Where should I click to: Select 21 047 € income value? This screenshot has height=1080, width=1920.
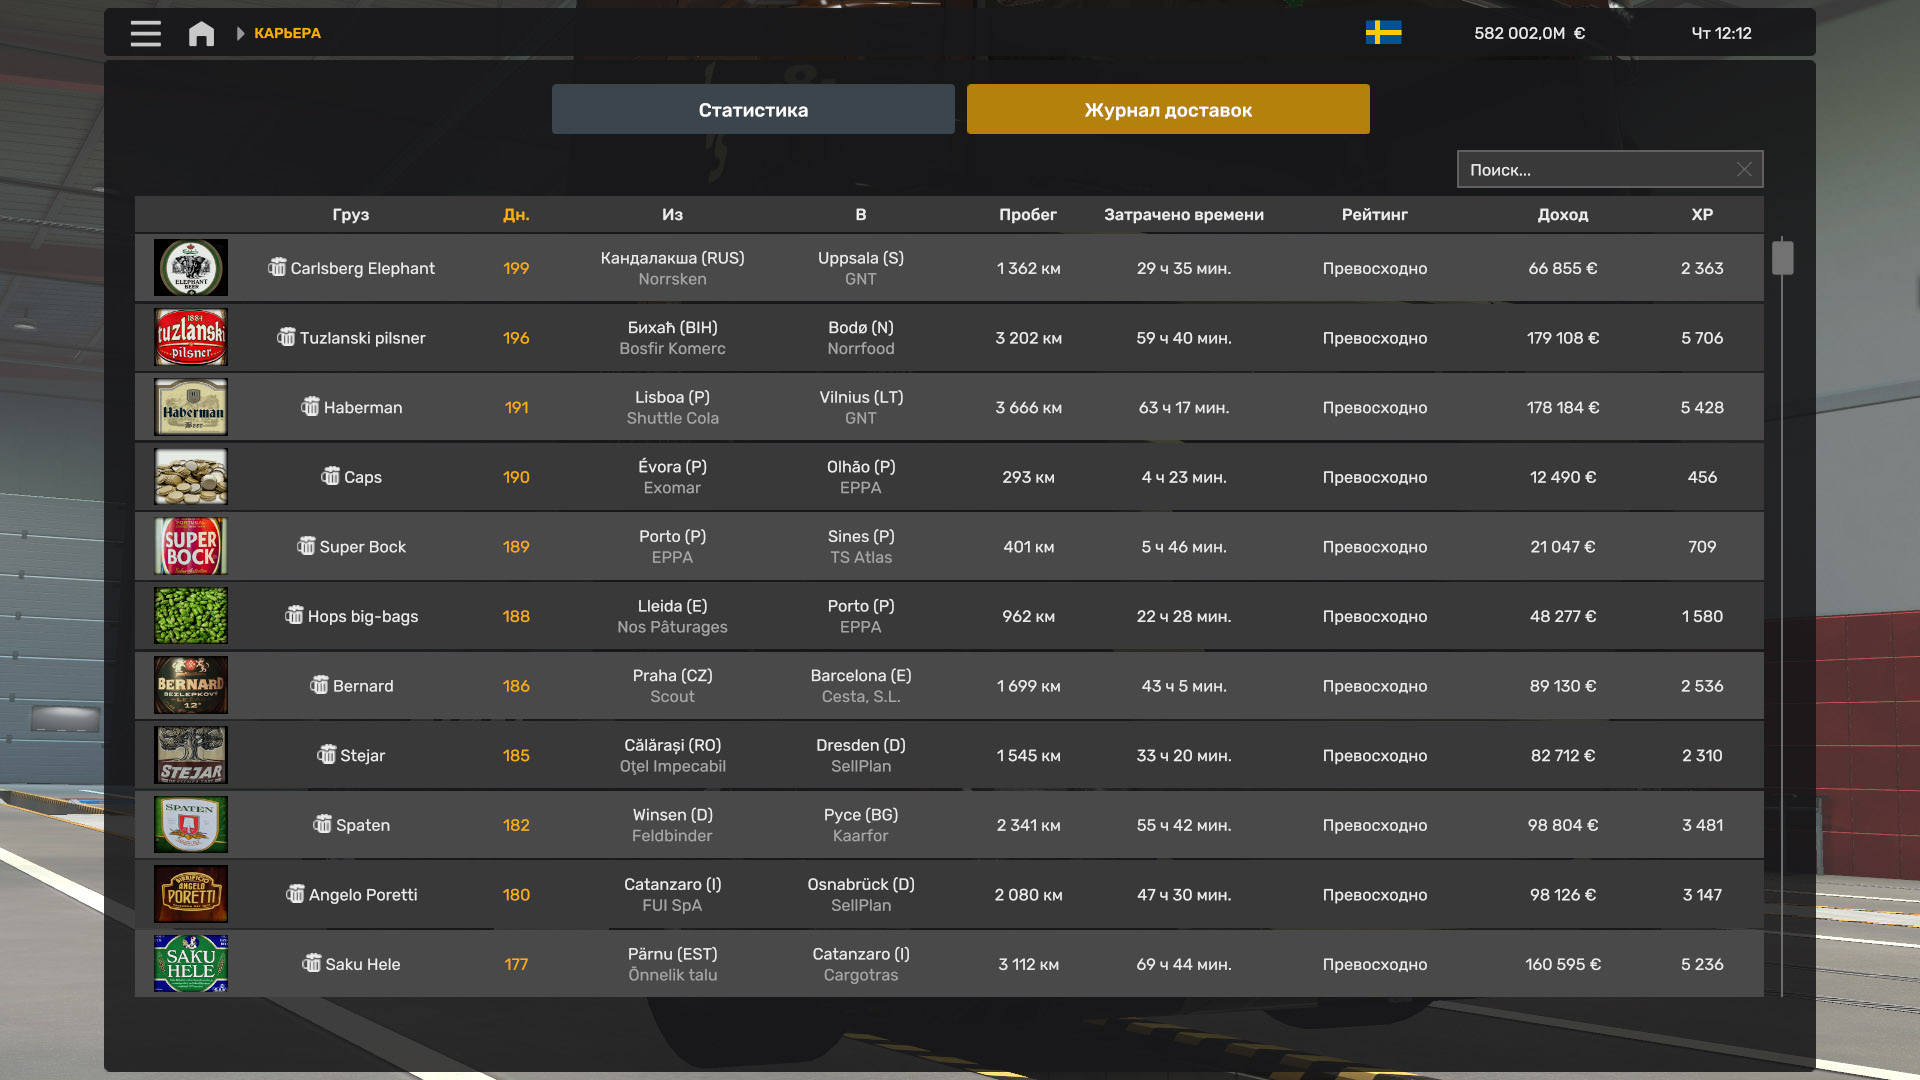pos(1563,547)
